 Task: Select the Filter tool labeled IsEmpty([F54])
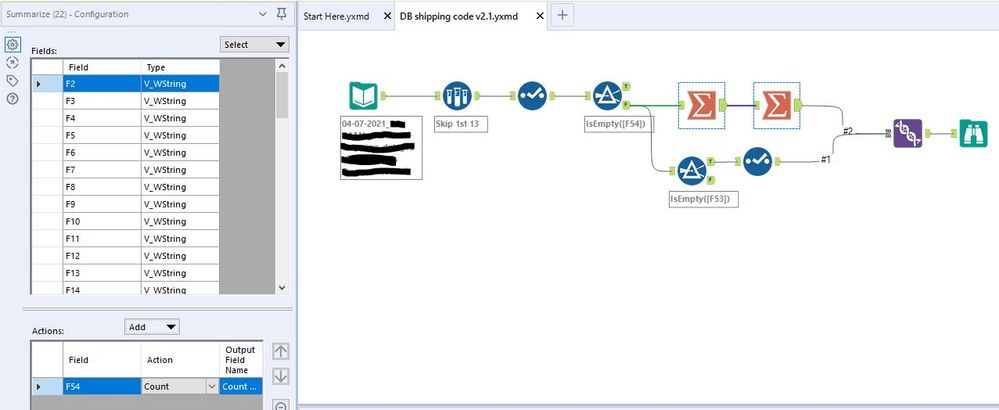click(x=607, y=96)
